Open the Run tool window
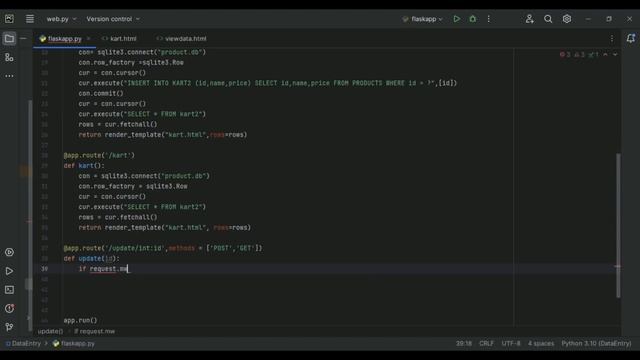This screenshot has width=640, height=360. (x=9, y=271)
